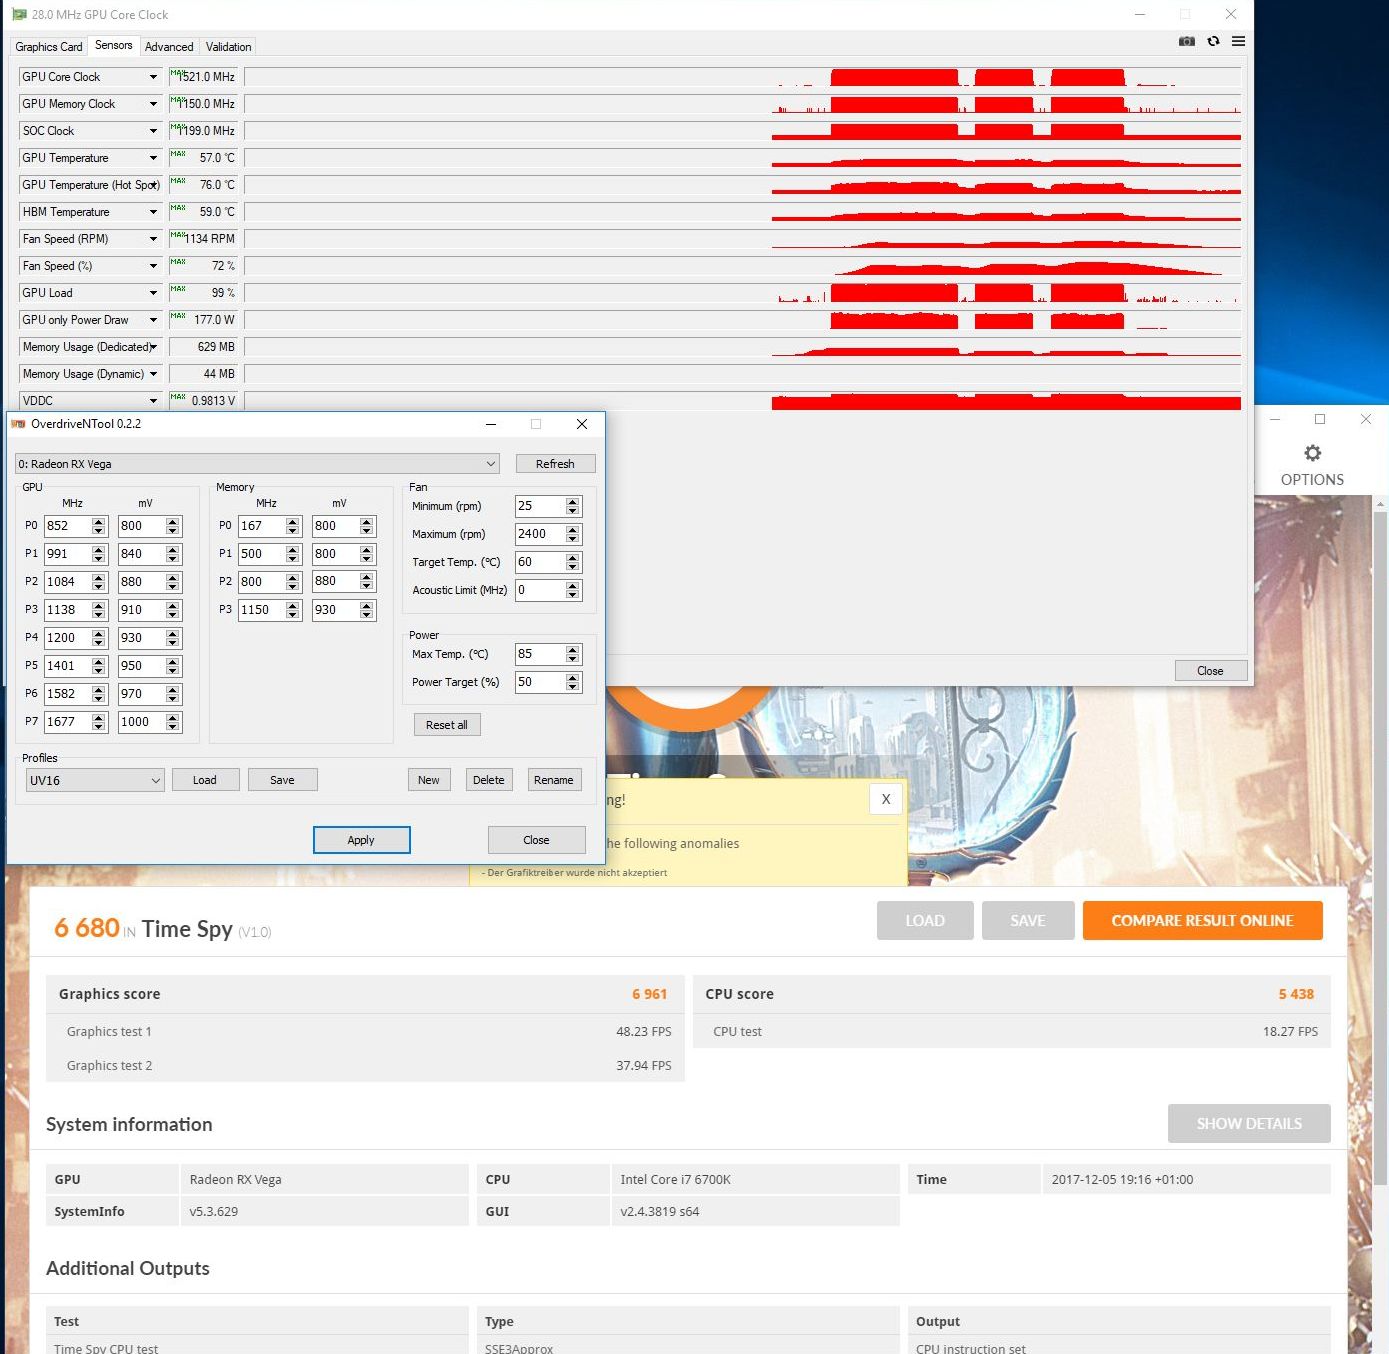Open GPU only Power Draw dropdown
Screen dimensions: 1389x1354
coord(153,320)
